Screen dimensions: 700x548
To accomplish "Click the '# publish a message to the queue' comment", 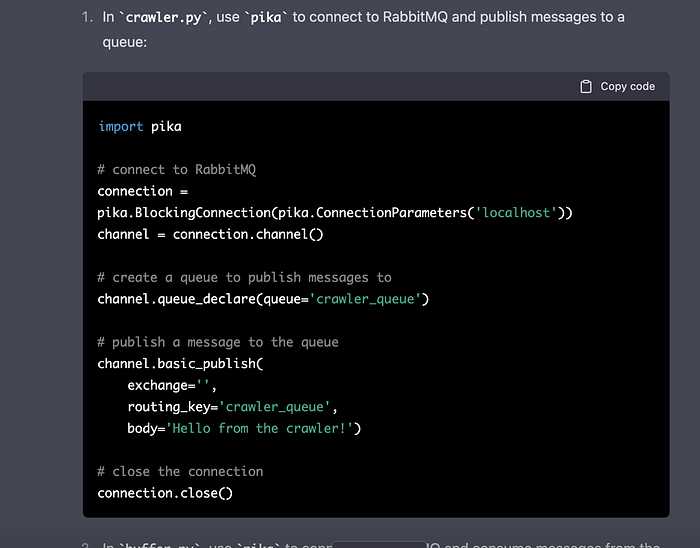I will pyautogui.click(x=218, y=342).
